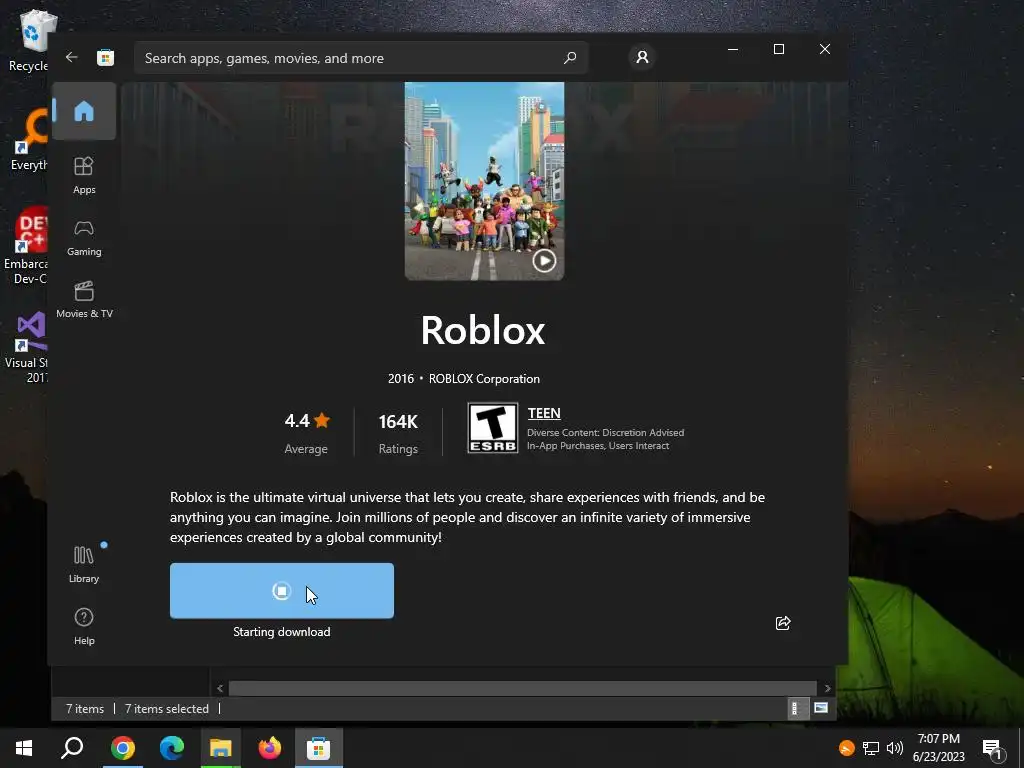This screenshot has height=768, width=1024.
Task: Click the Microsoft Store logo icon
Action: pyautogui.click(x=105, y=57)
